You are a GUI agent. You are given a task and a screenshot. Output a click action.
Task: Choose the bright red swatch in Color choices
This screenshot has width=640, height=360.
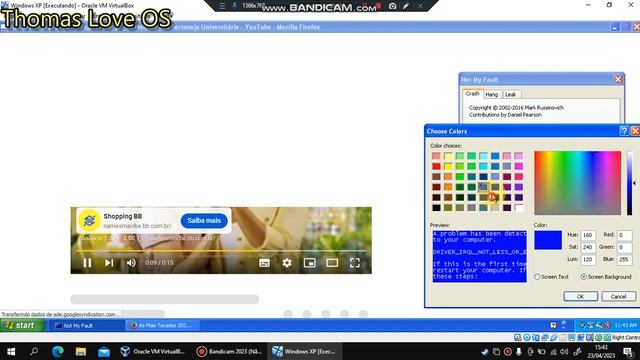coord(436,166)
